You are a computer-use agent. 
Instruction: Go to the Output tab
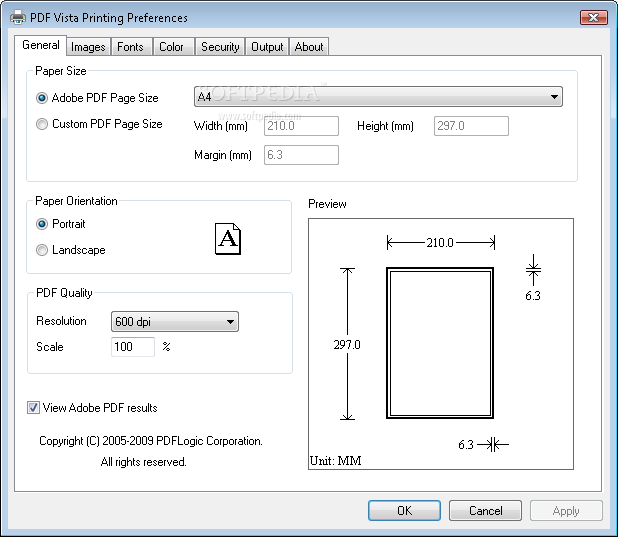[267, 47]
